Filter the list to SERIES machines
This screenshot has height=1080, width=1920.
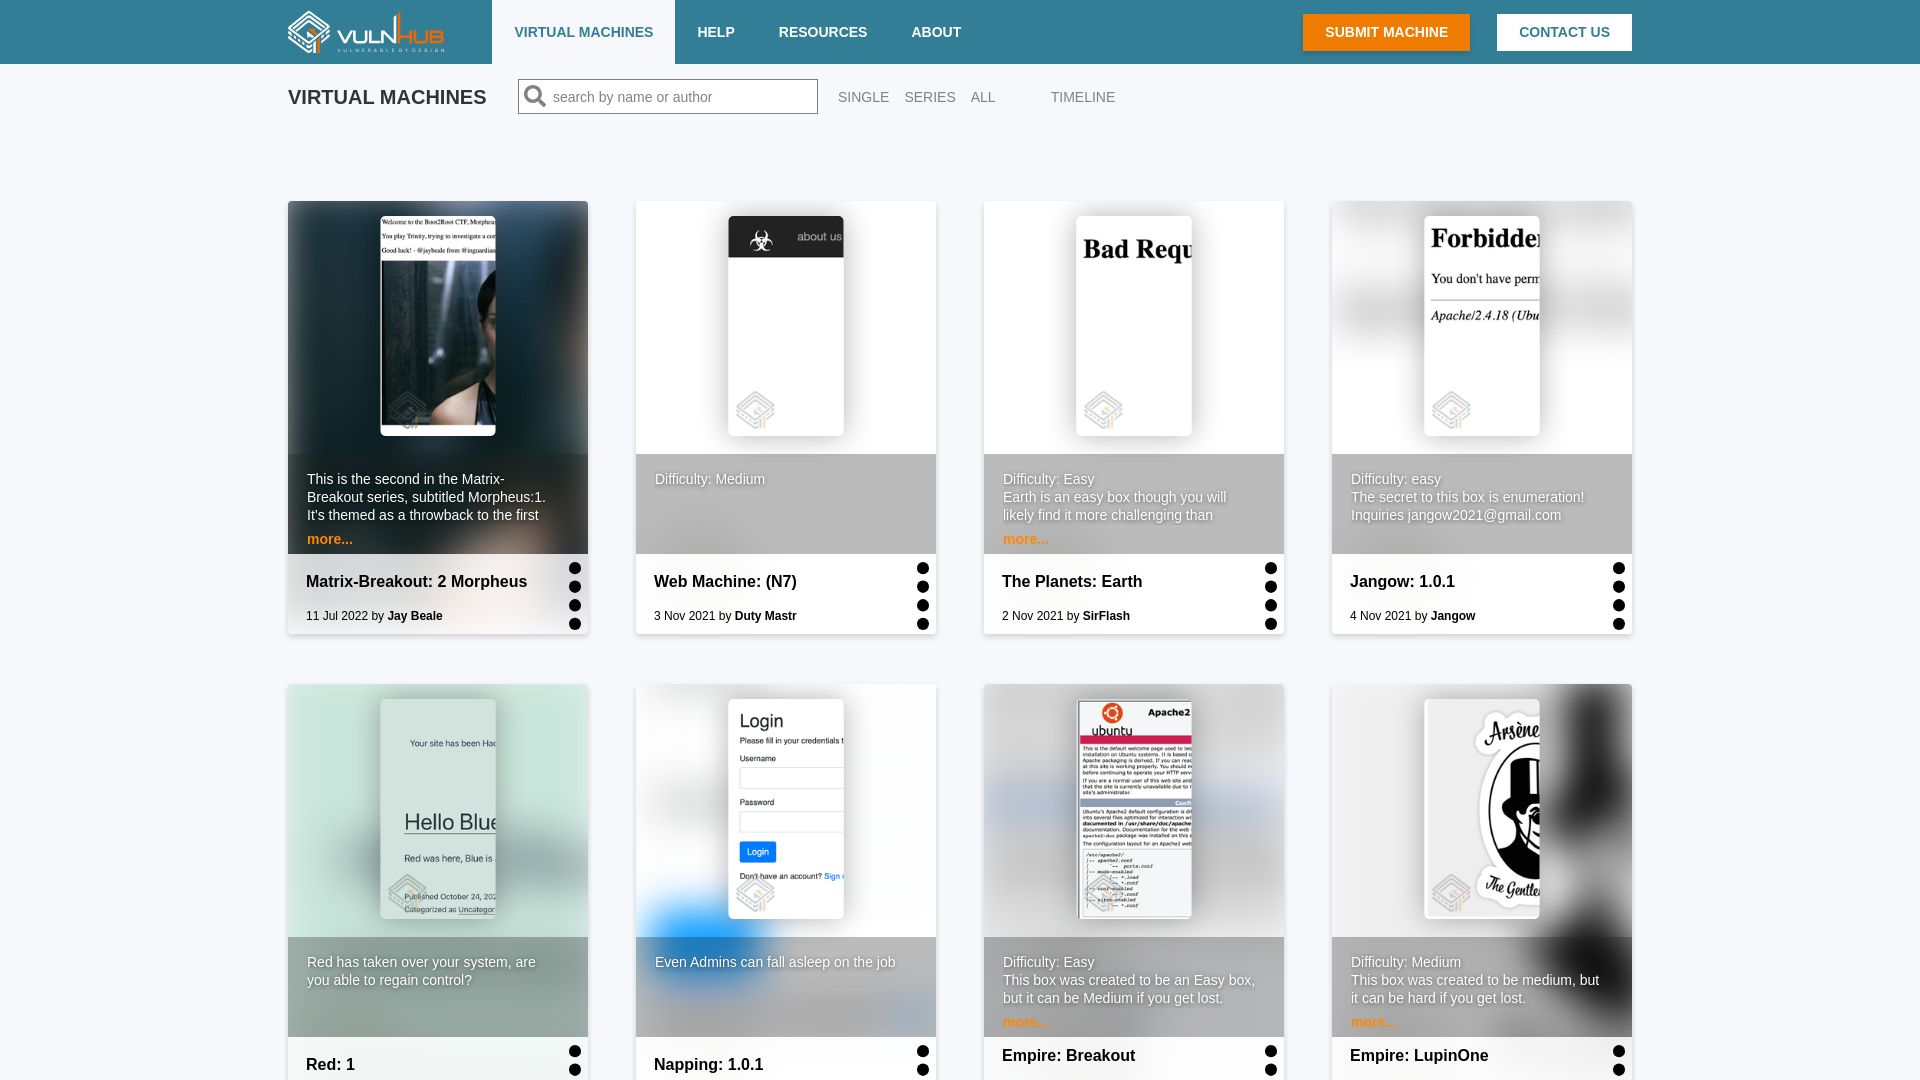point(929,97)
